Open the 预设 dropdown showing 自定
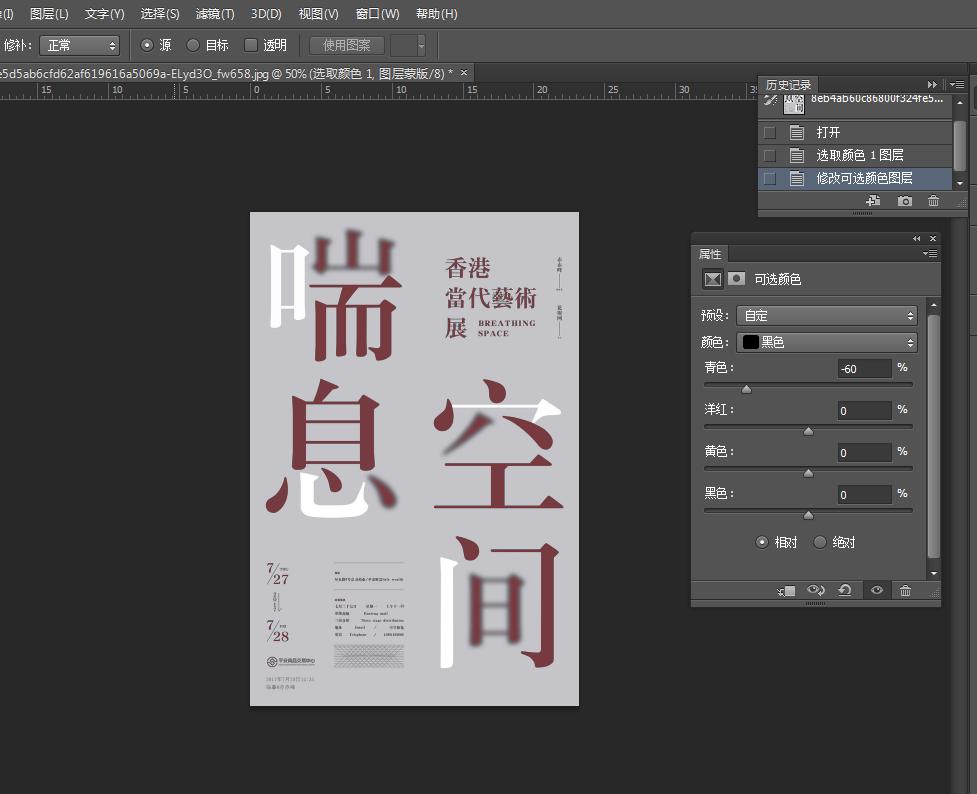This screenshot has height=794, width=977. [826, 315]
